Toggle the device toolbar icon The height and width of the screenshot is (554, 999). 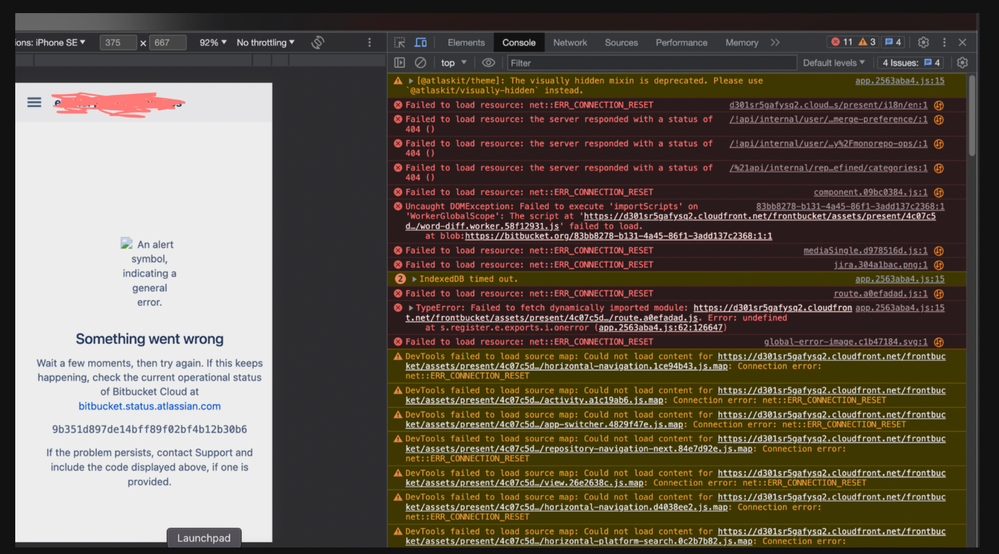click(x=421, y=43)
